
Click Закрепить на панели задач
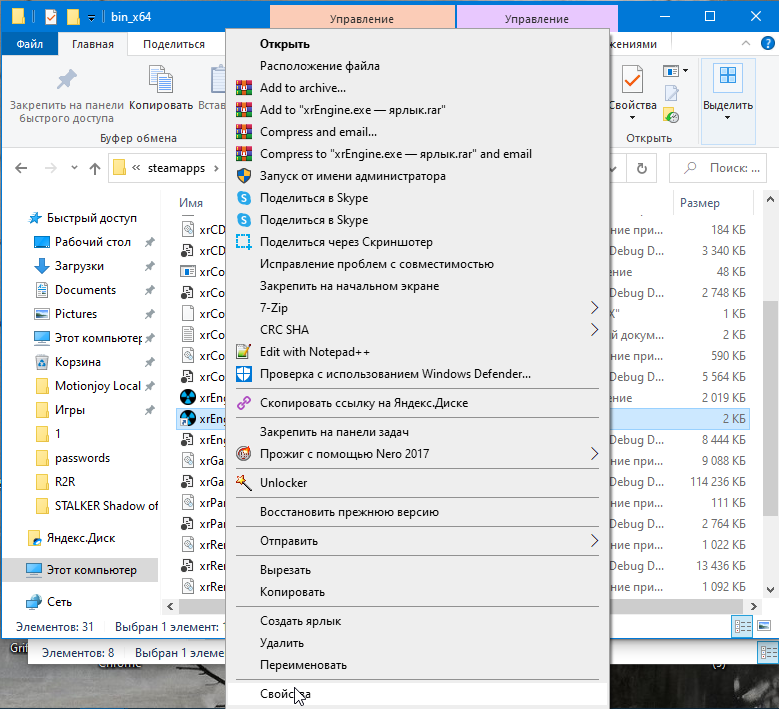334,432
